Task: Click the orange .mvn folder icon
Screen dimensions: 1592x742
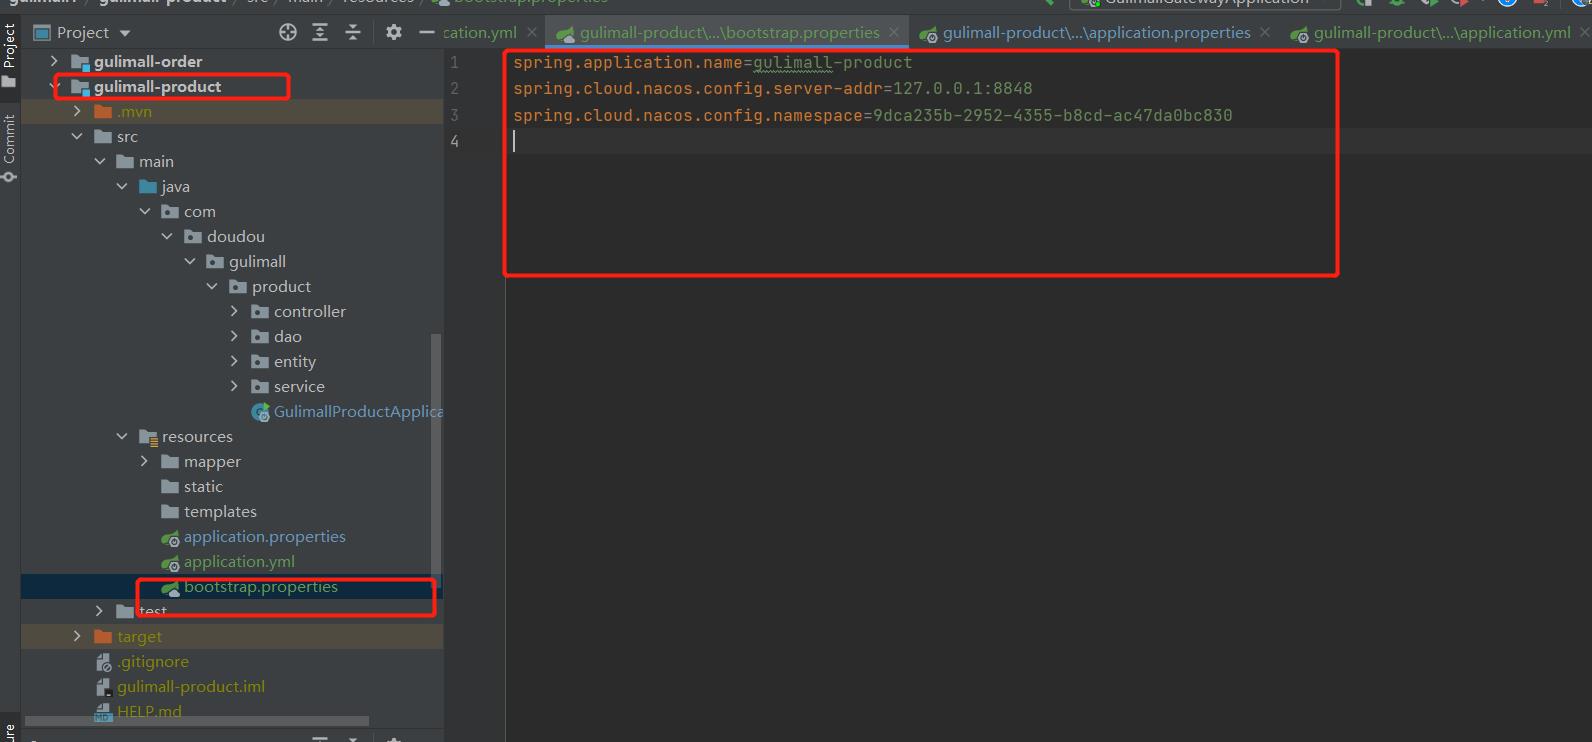Action: [103, 112]
